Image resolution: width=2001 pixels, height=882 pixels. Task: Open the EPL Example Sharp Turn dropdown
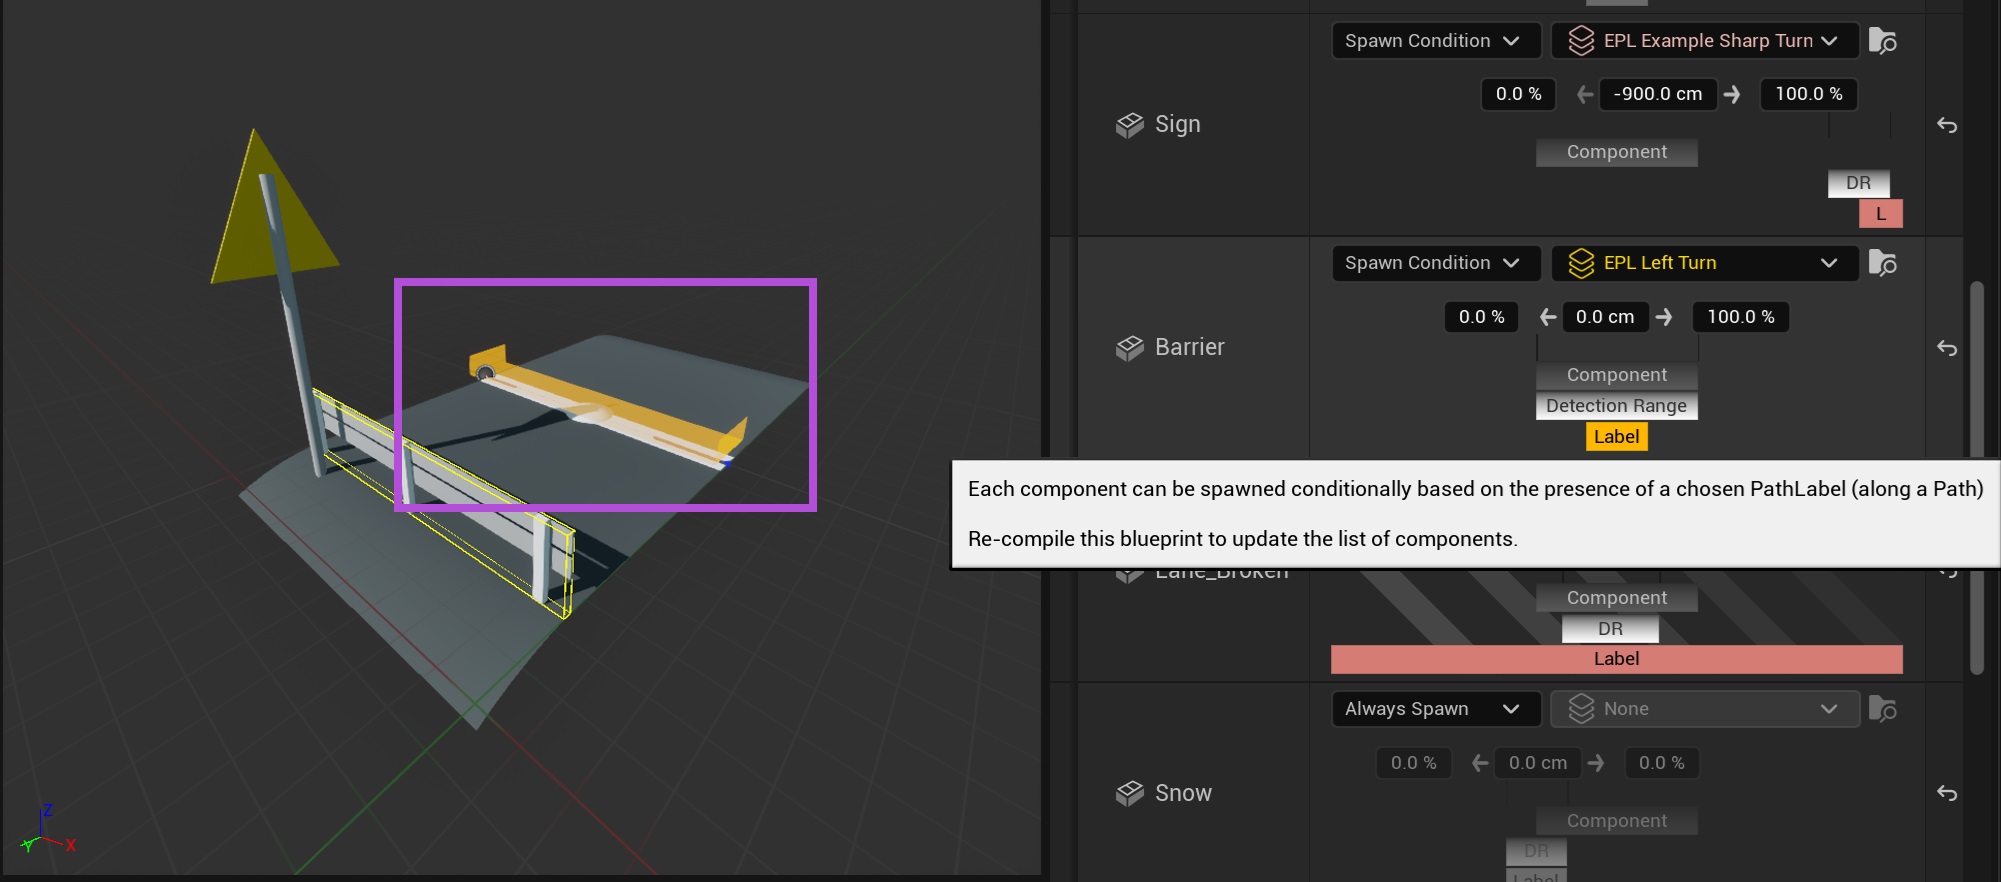pos(1704,41)
